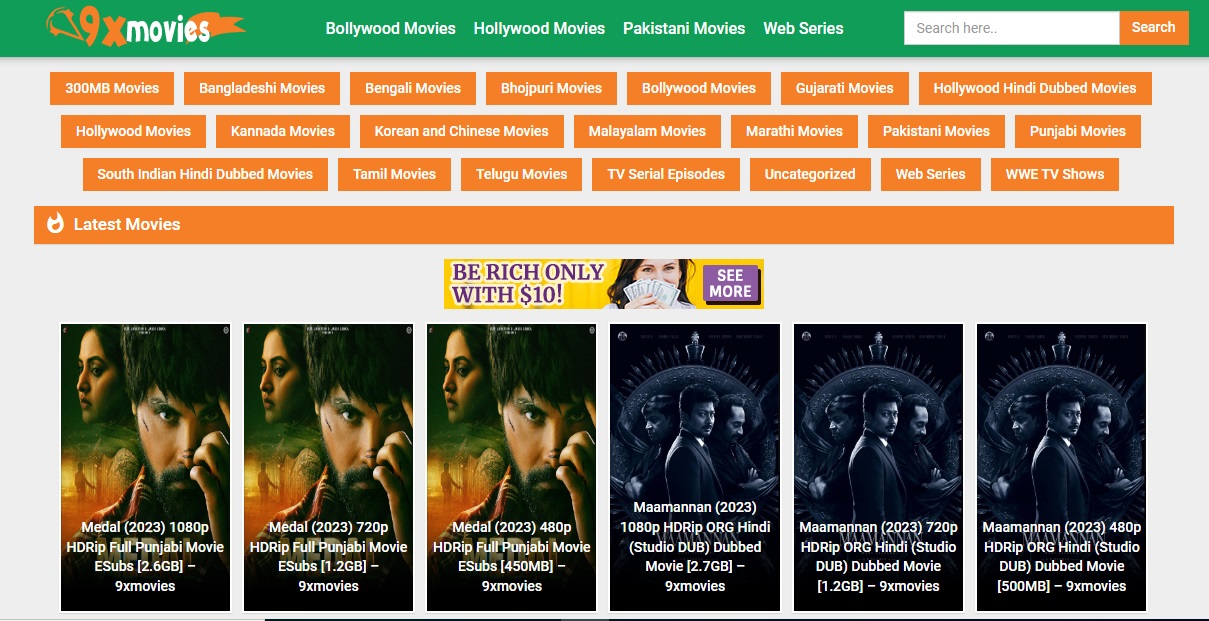Open Hollywood Movies in the top navigation bar

(x=539, y=28)
